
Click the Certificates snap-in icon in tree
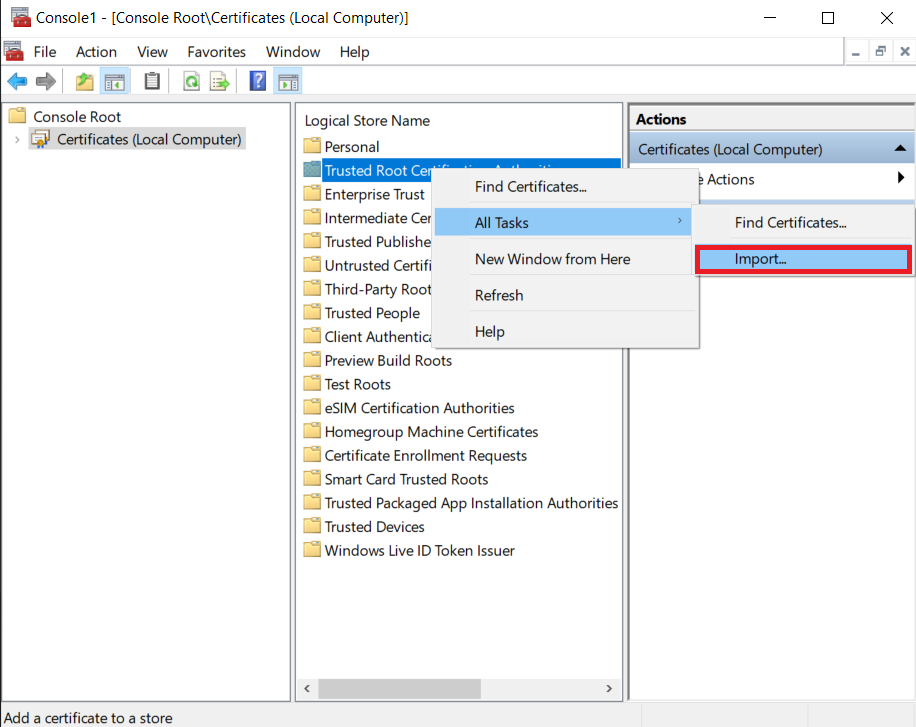click(40, 140)
